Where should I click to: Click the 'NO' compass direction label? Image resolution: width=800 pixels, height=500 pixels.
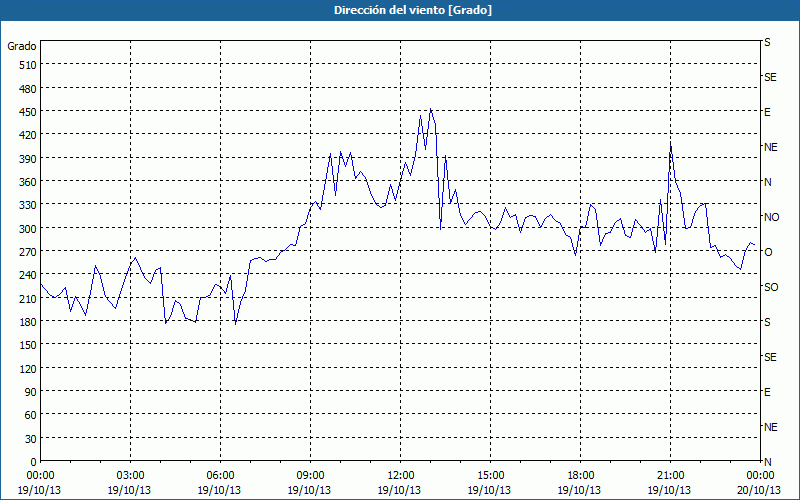coord(771,217)
